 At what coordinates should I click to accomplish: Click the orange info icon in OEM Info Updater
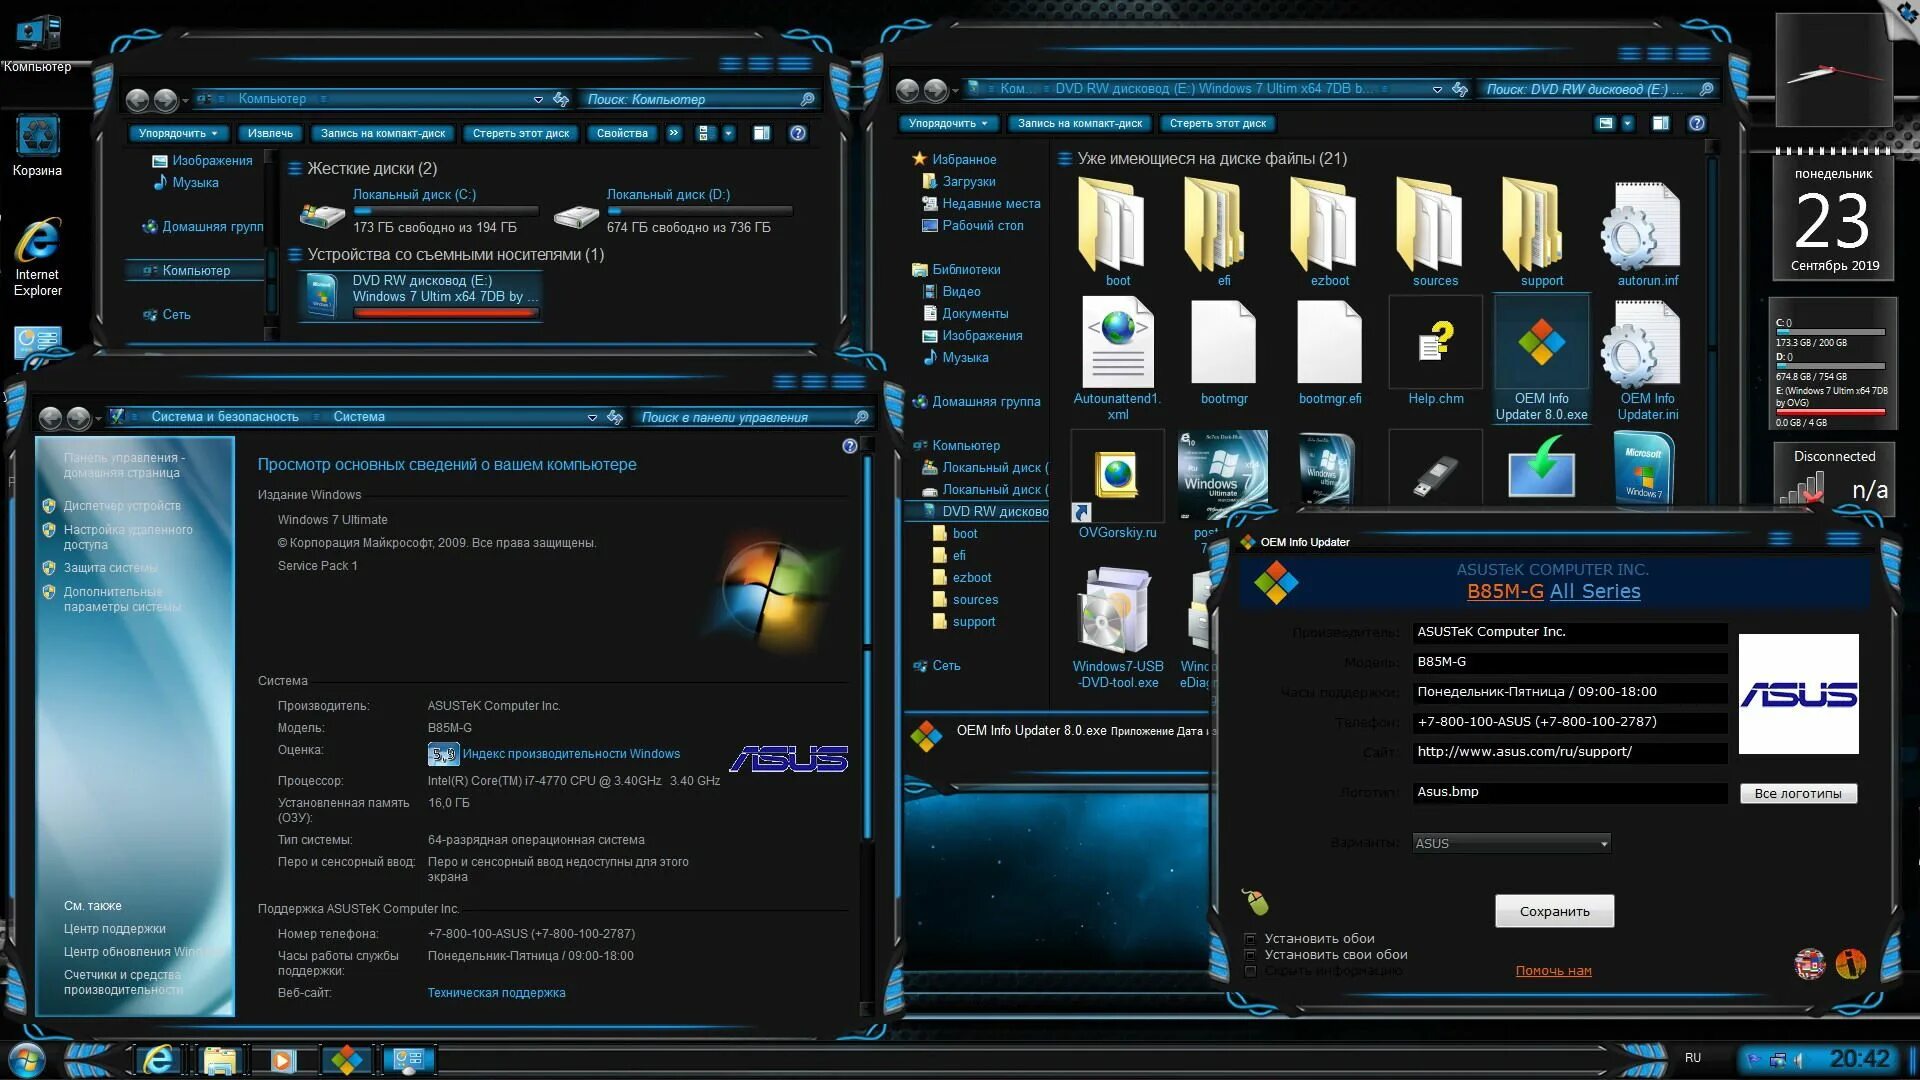tap(1850, 963)
